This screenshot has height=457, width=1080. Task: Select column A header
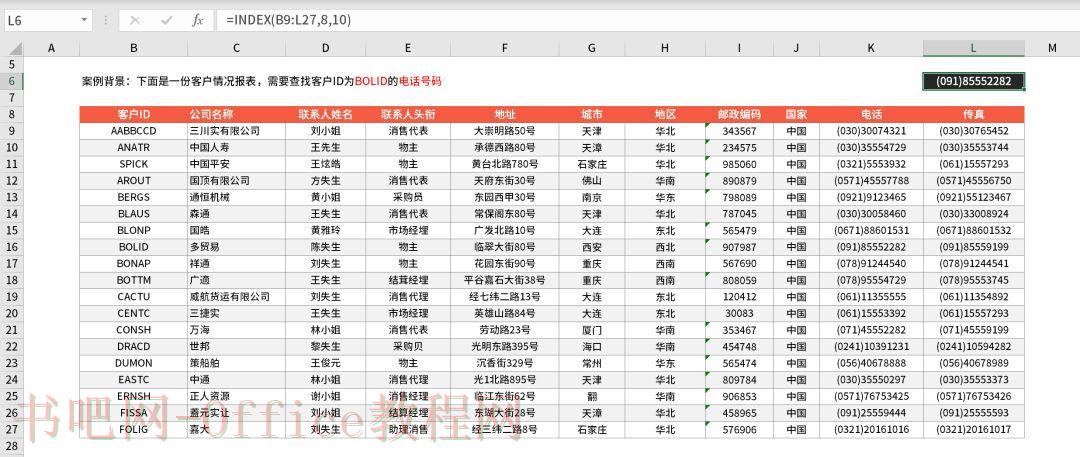click(51, 48)
